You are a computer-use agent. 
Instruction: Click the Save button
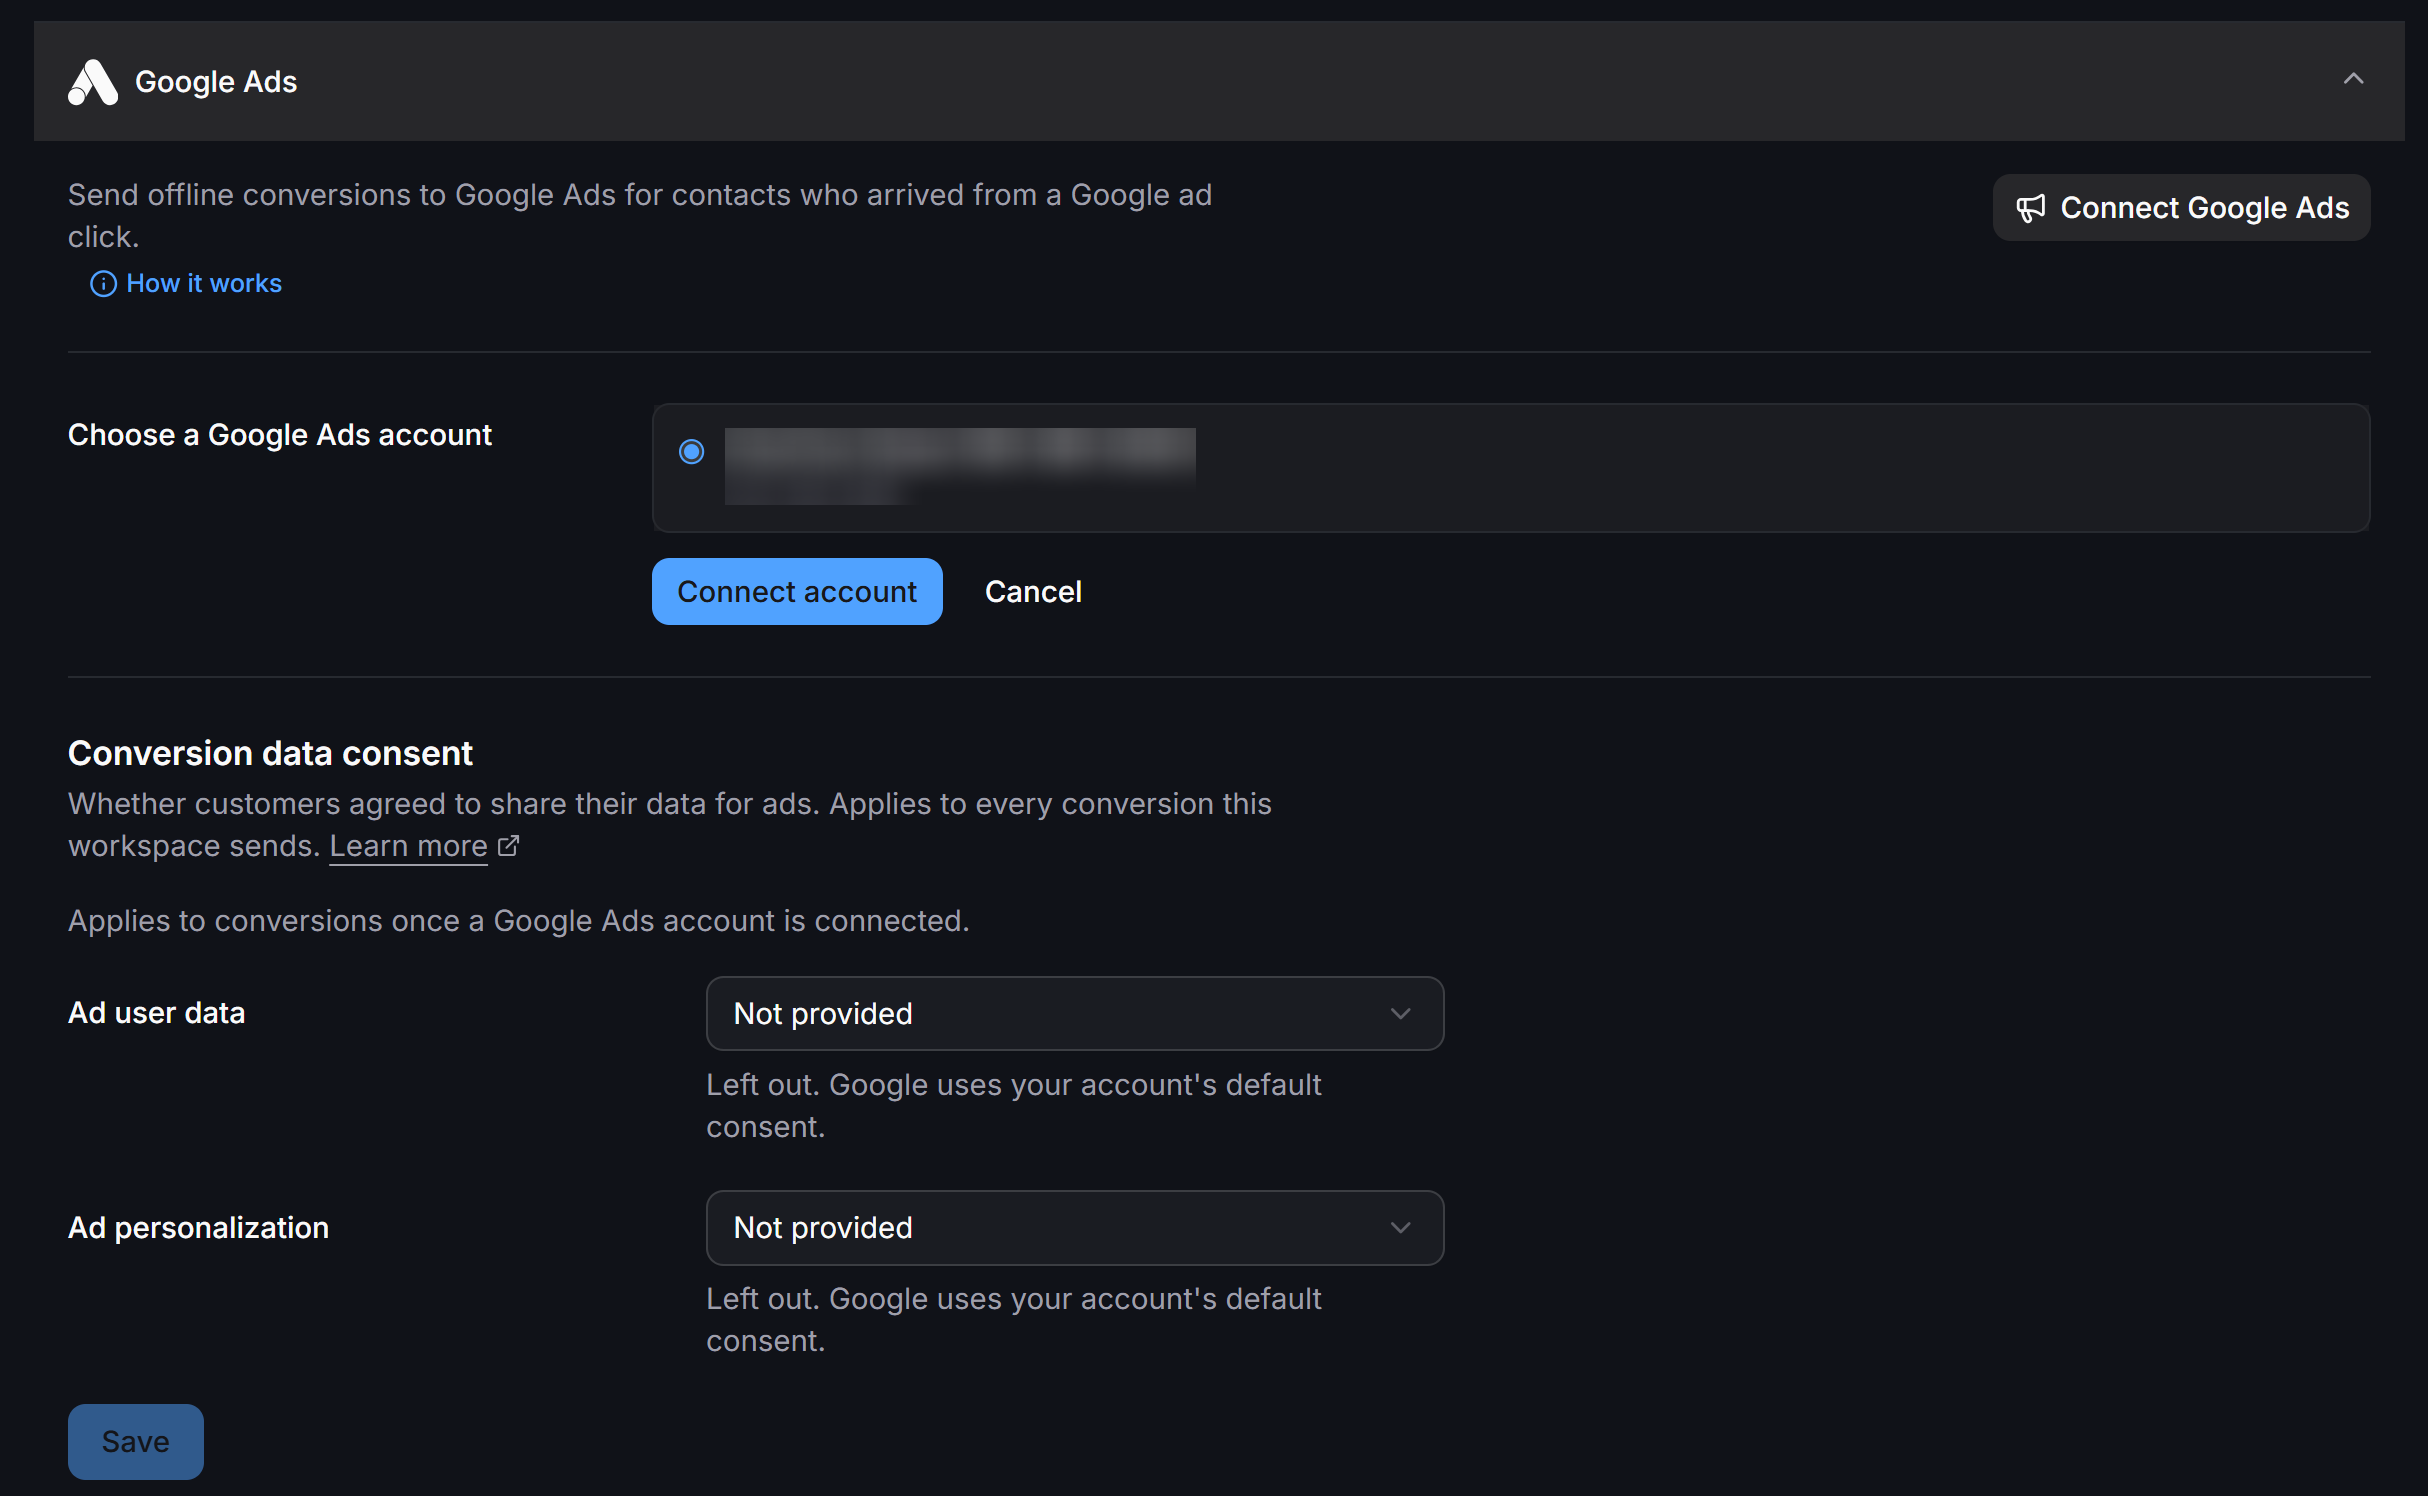tap(136, 1442)
